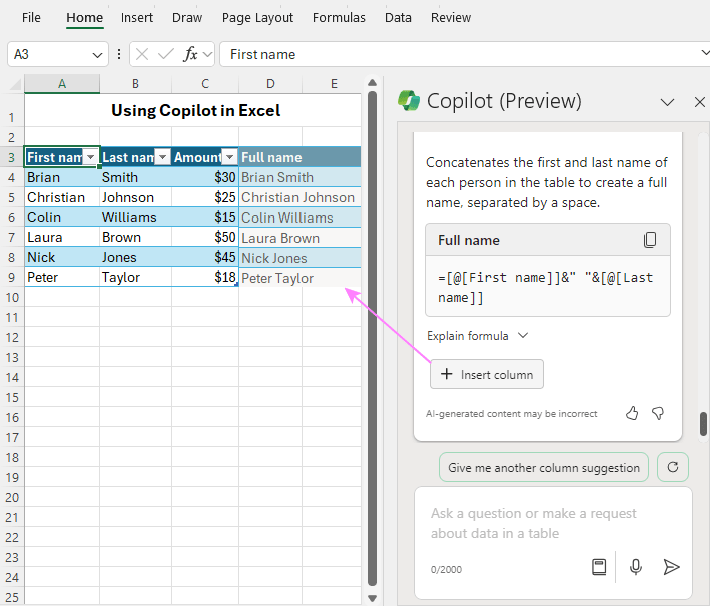Select the cell containing Laura
The image size is (710, 606).
click(62, 237)
